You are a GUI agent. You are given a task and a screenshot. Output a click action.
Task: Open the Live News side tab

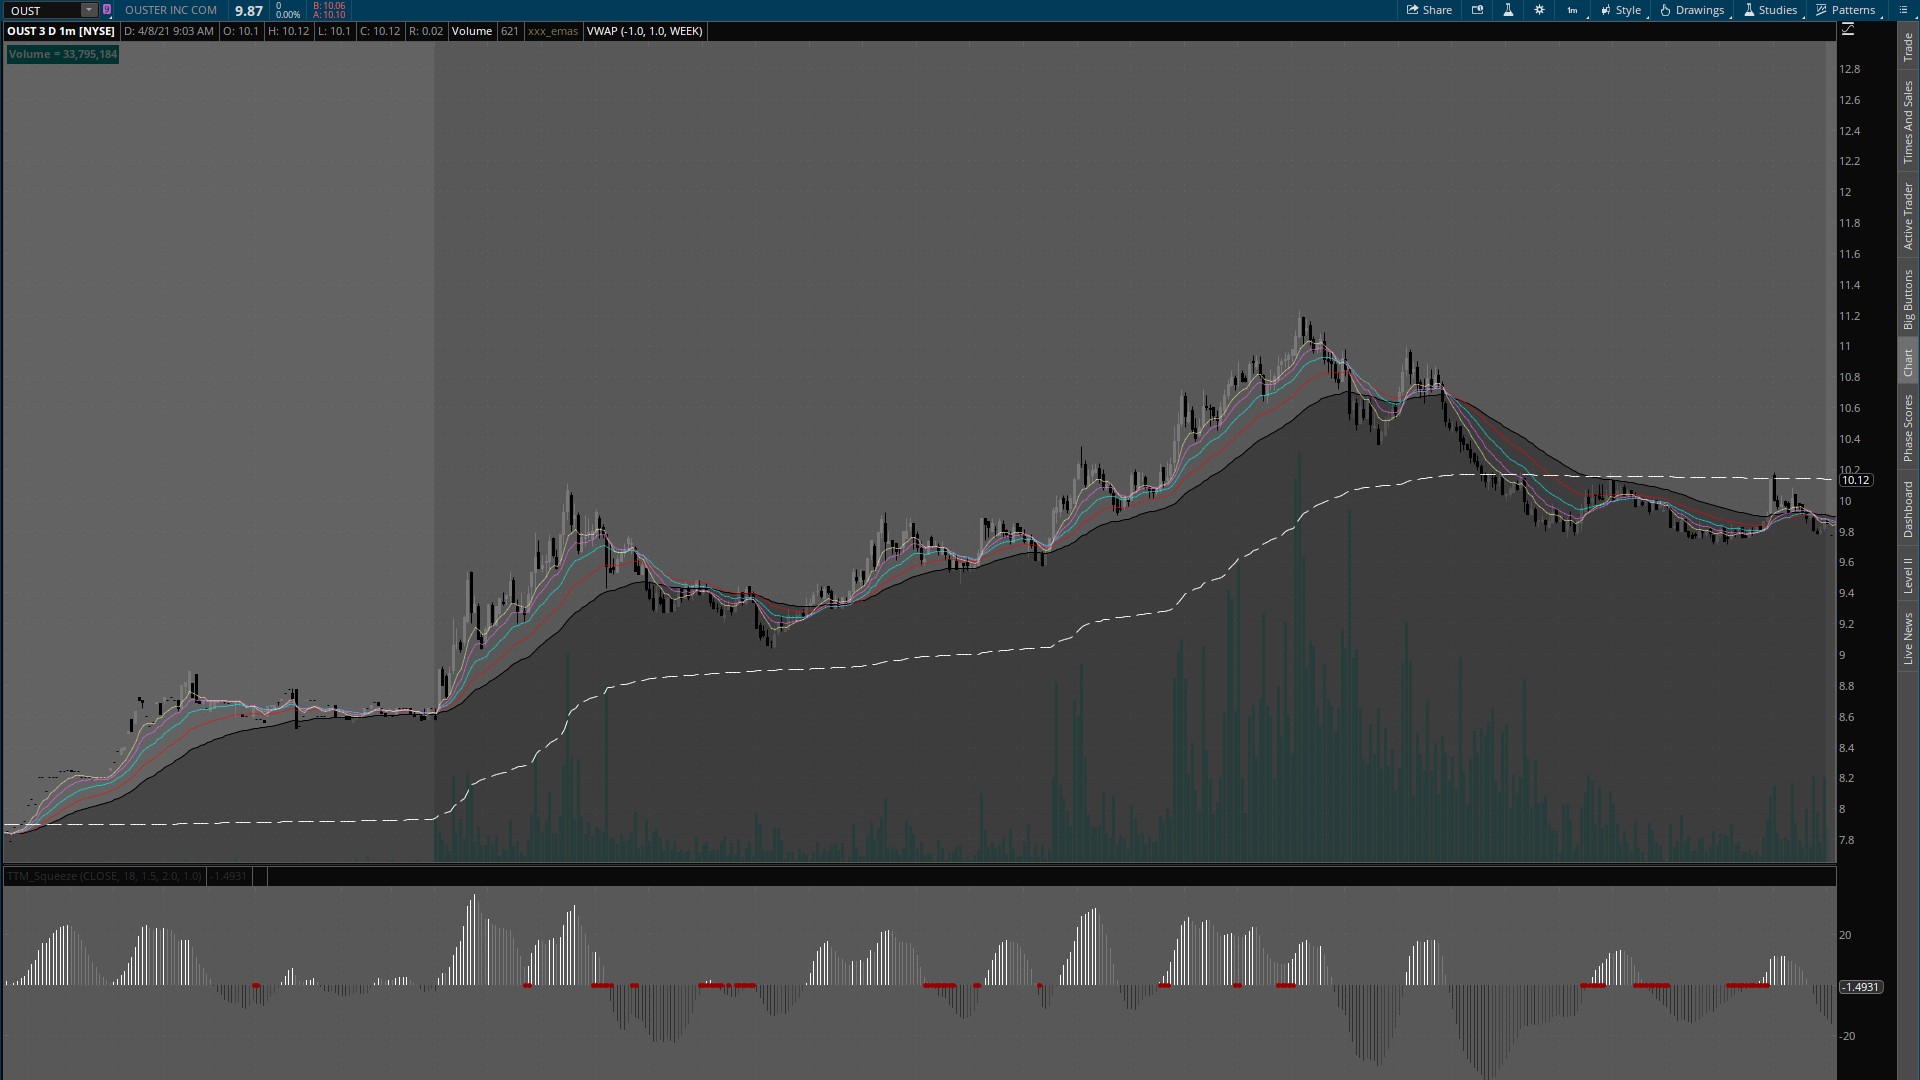pyautogui.click(x=1908, y=638)
